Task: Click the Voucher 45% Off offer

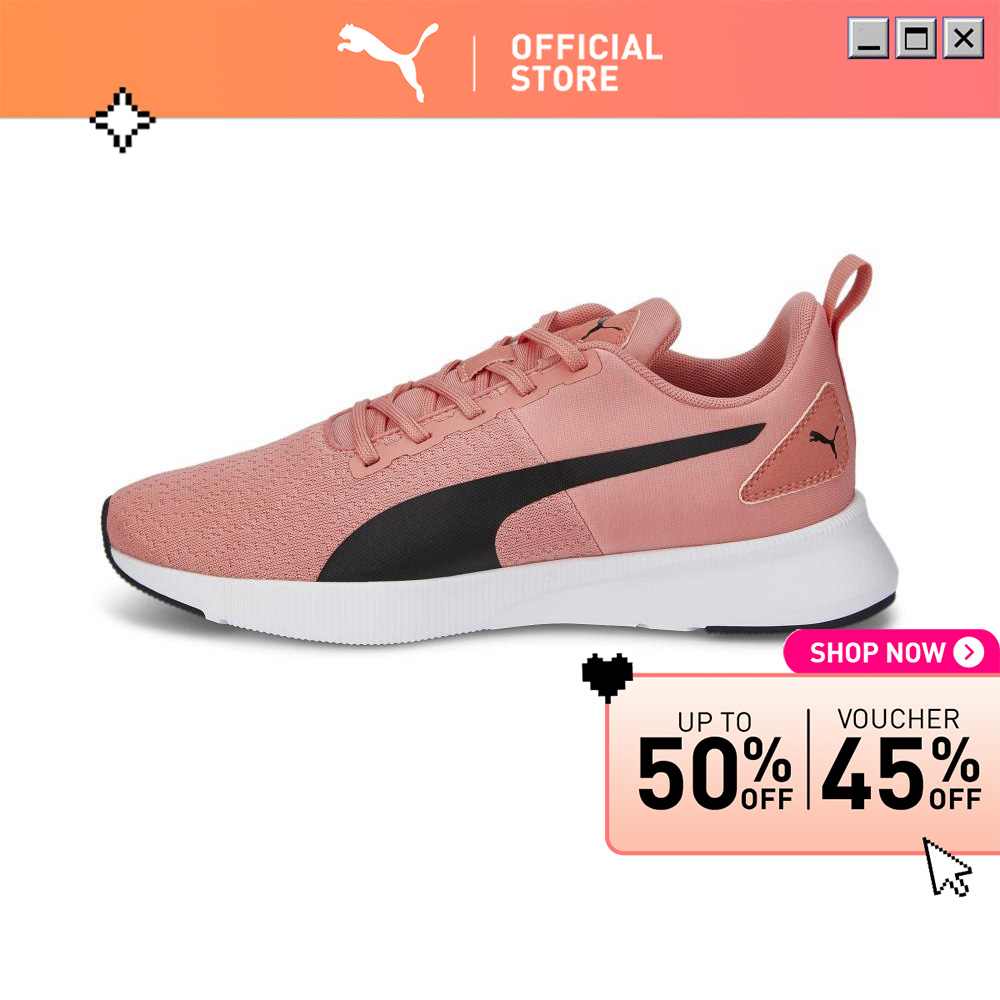Action: [x=901, y=759]
